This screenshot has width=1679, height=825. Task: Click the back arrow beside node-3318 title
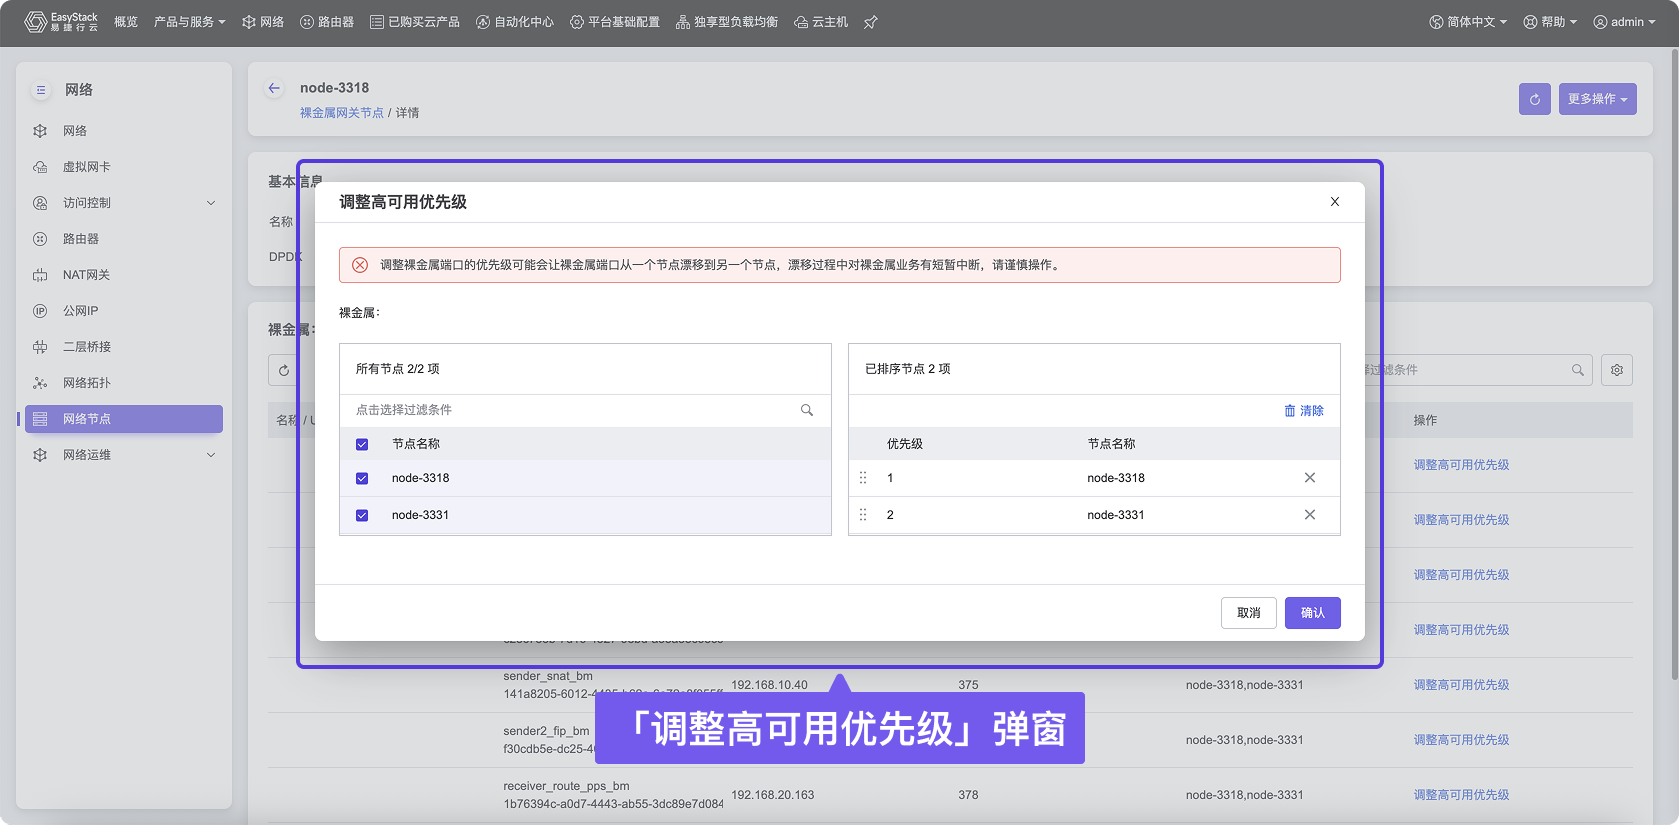[274, 88]
